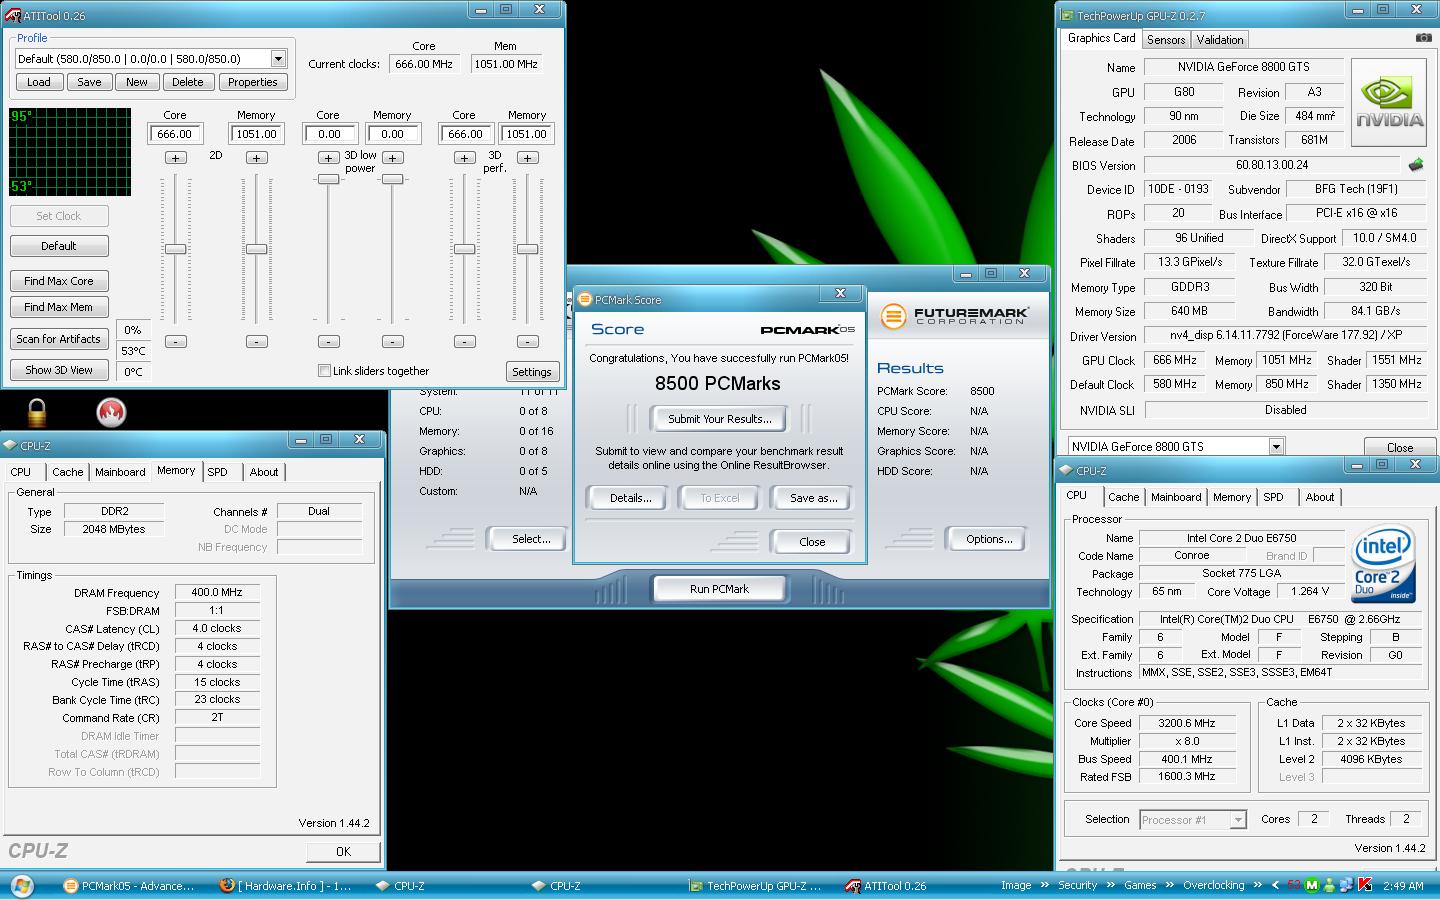Image resolution: width=1440 pixels, height=900 pixels.
Task: Click the plus above 3D perf Core slider
Action: click(x=464, y=158)
